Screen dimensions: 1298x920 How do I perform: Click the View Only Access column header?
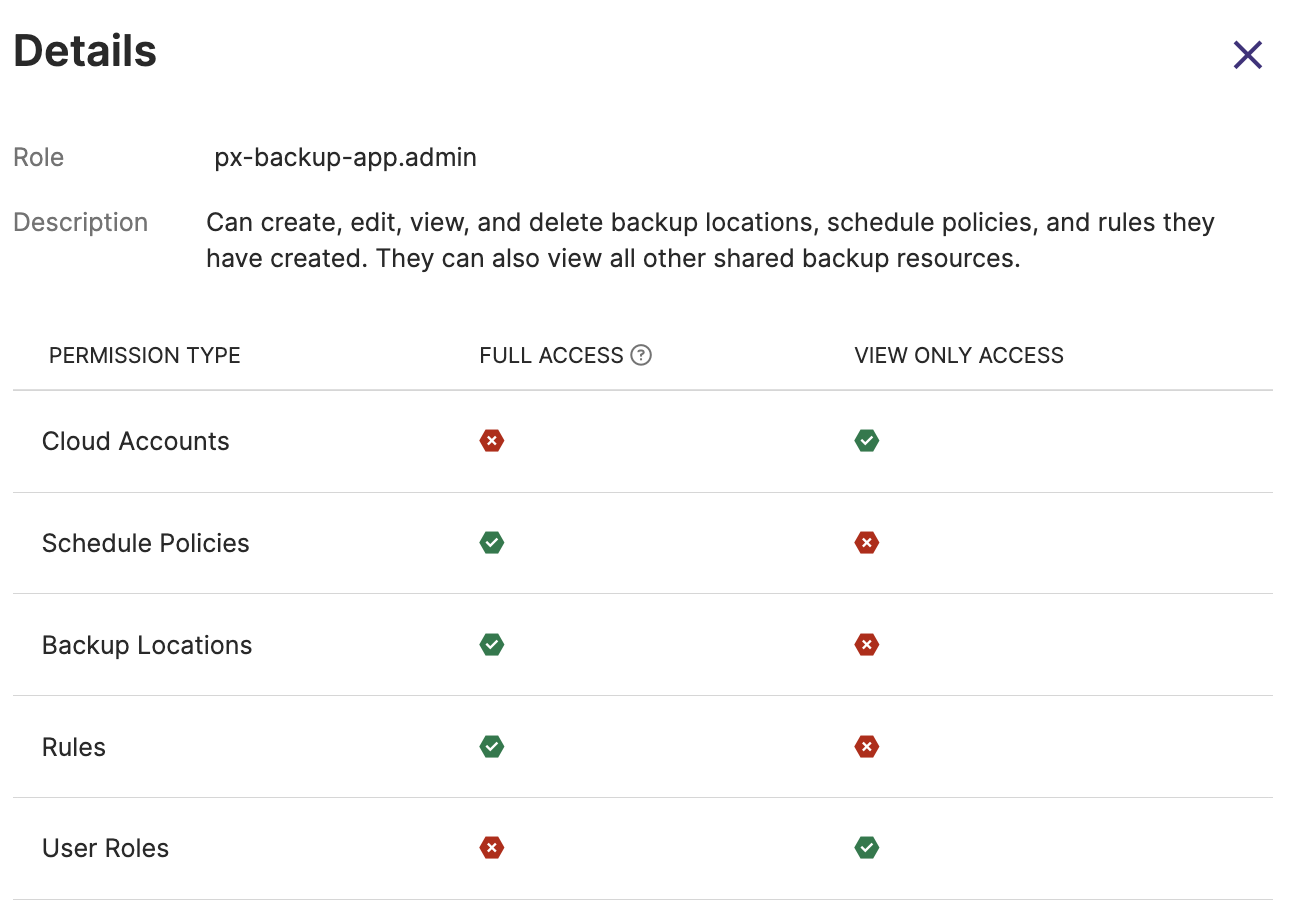point(958,355)
